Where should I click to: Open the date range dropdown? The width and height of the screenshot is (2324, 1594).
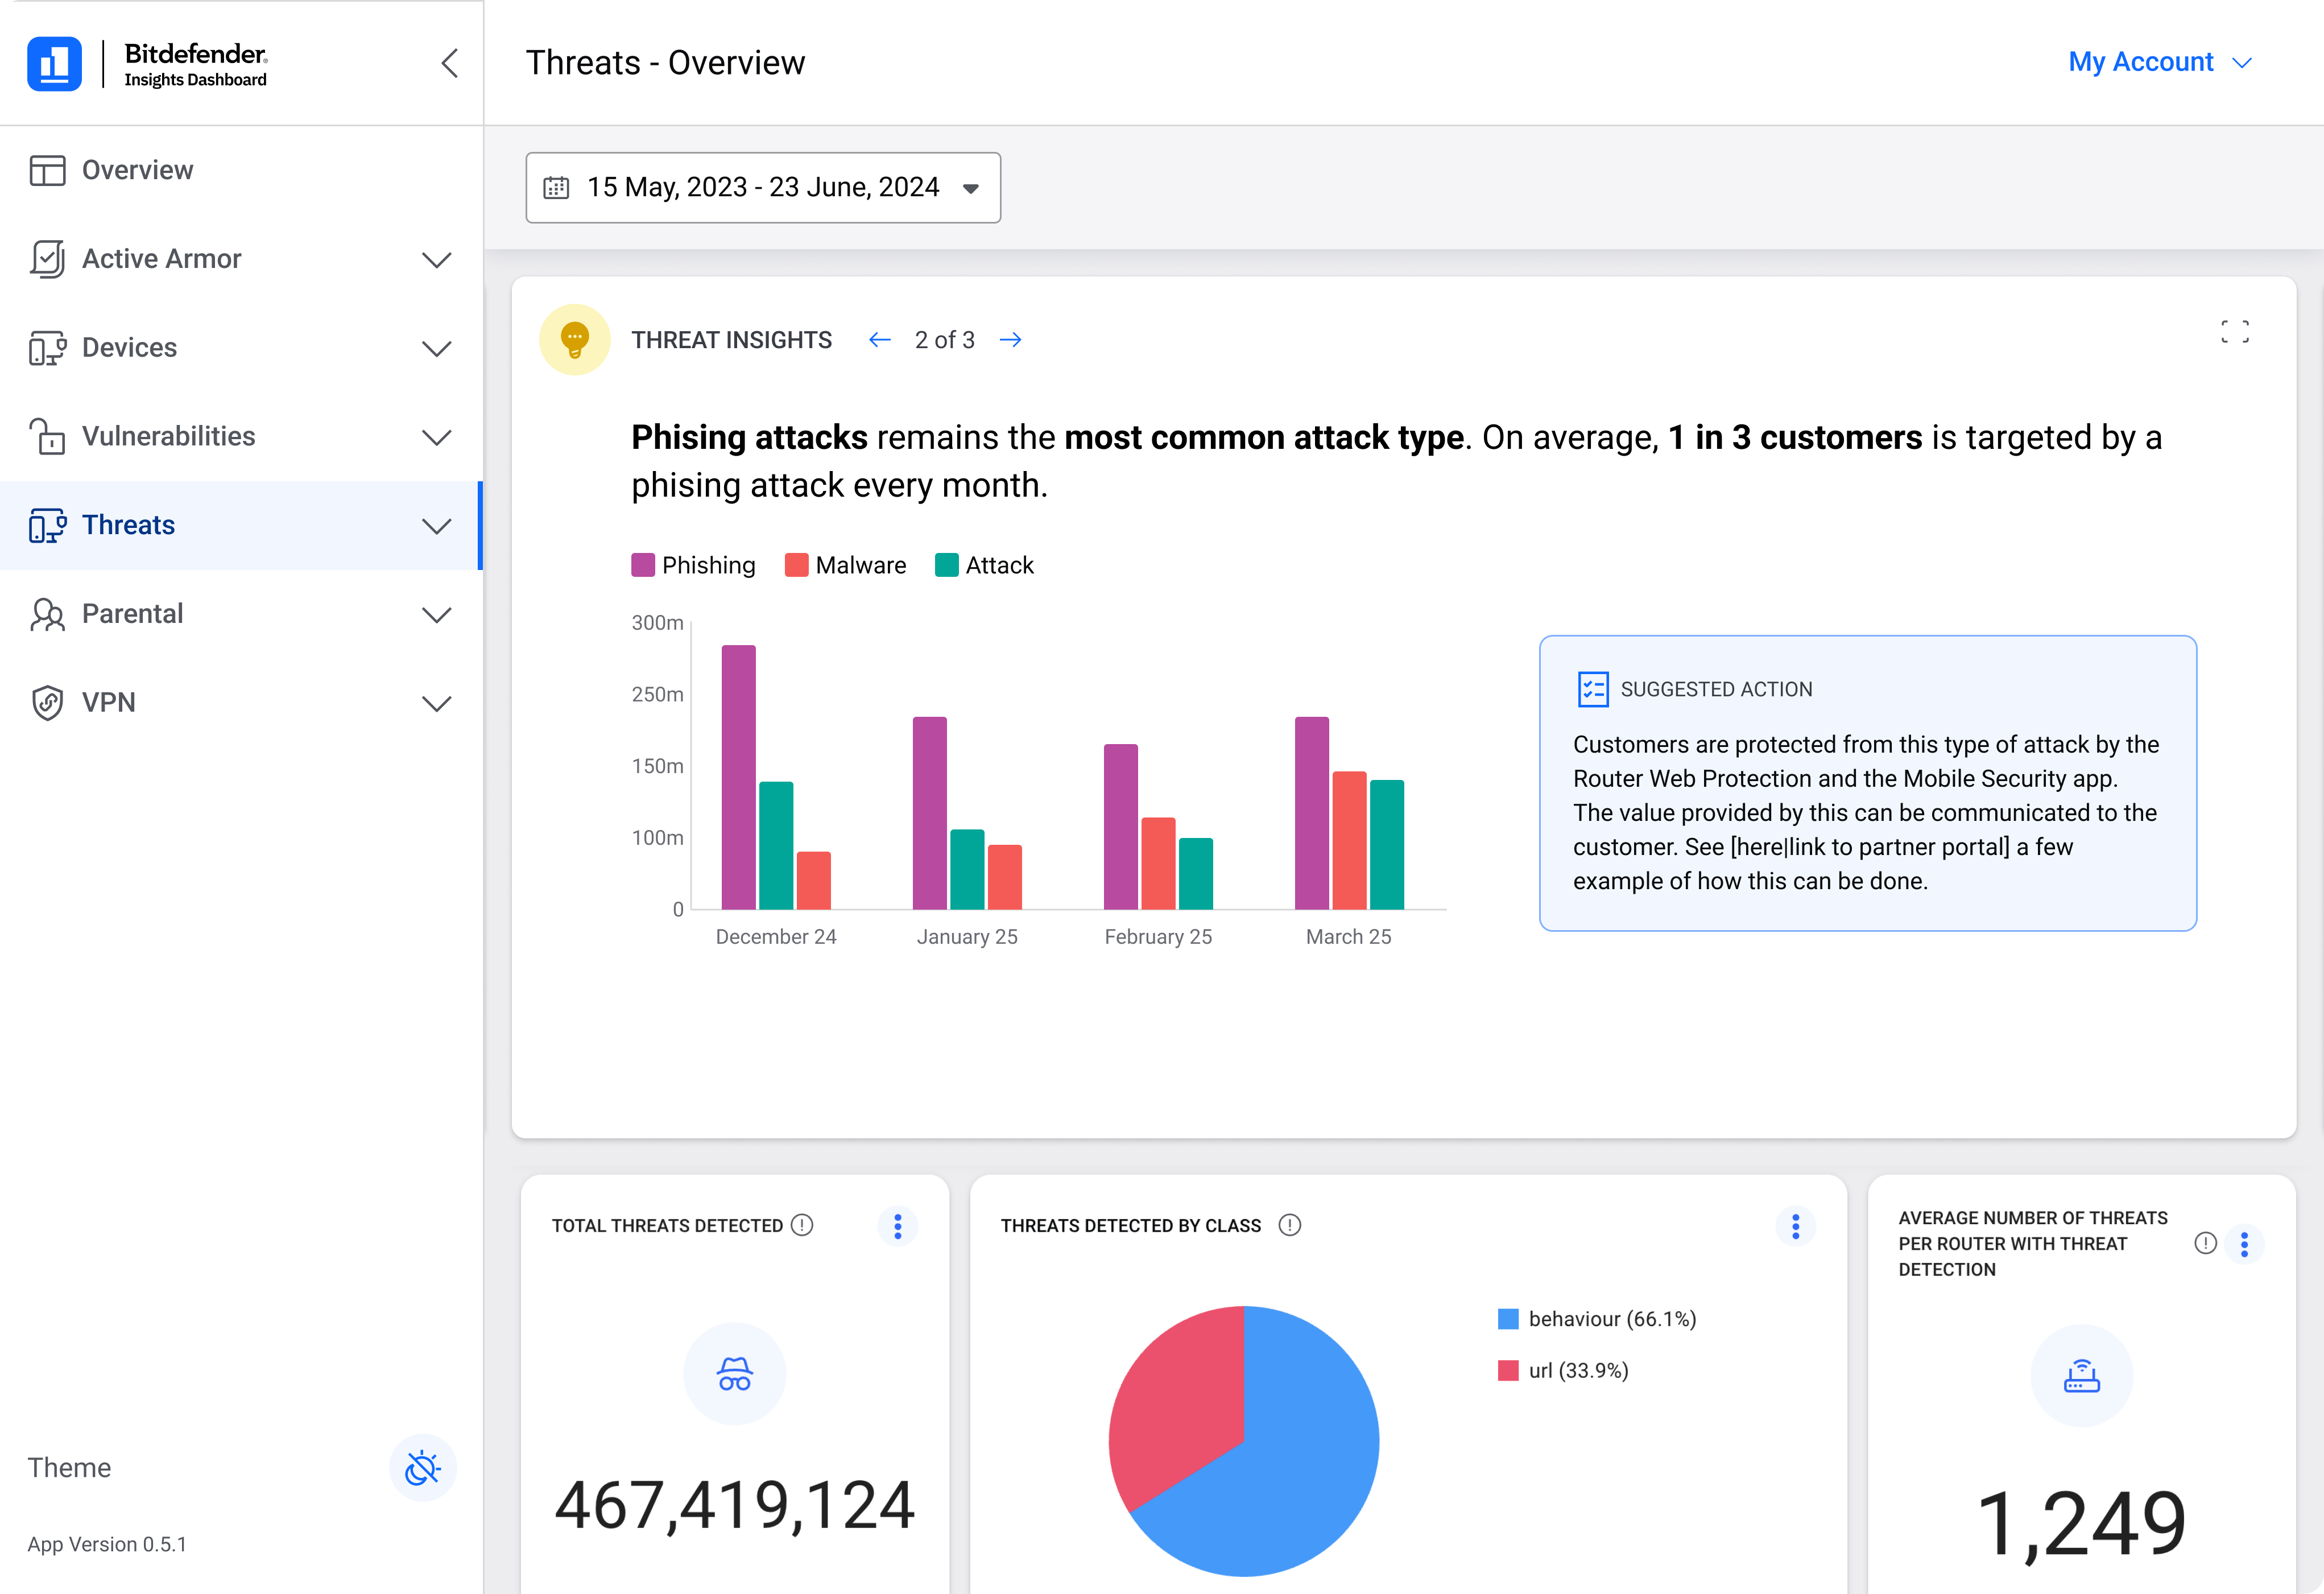point(763,188)
